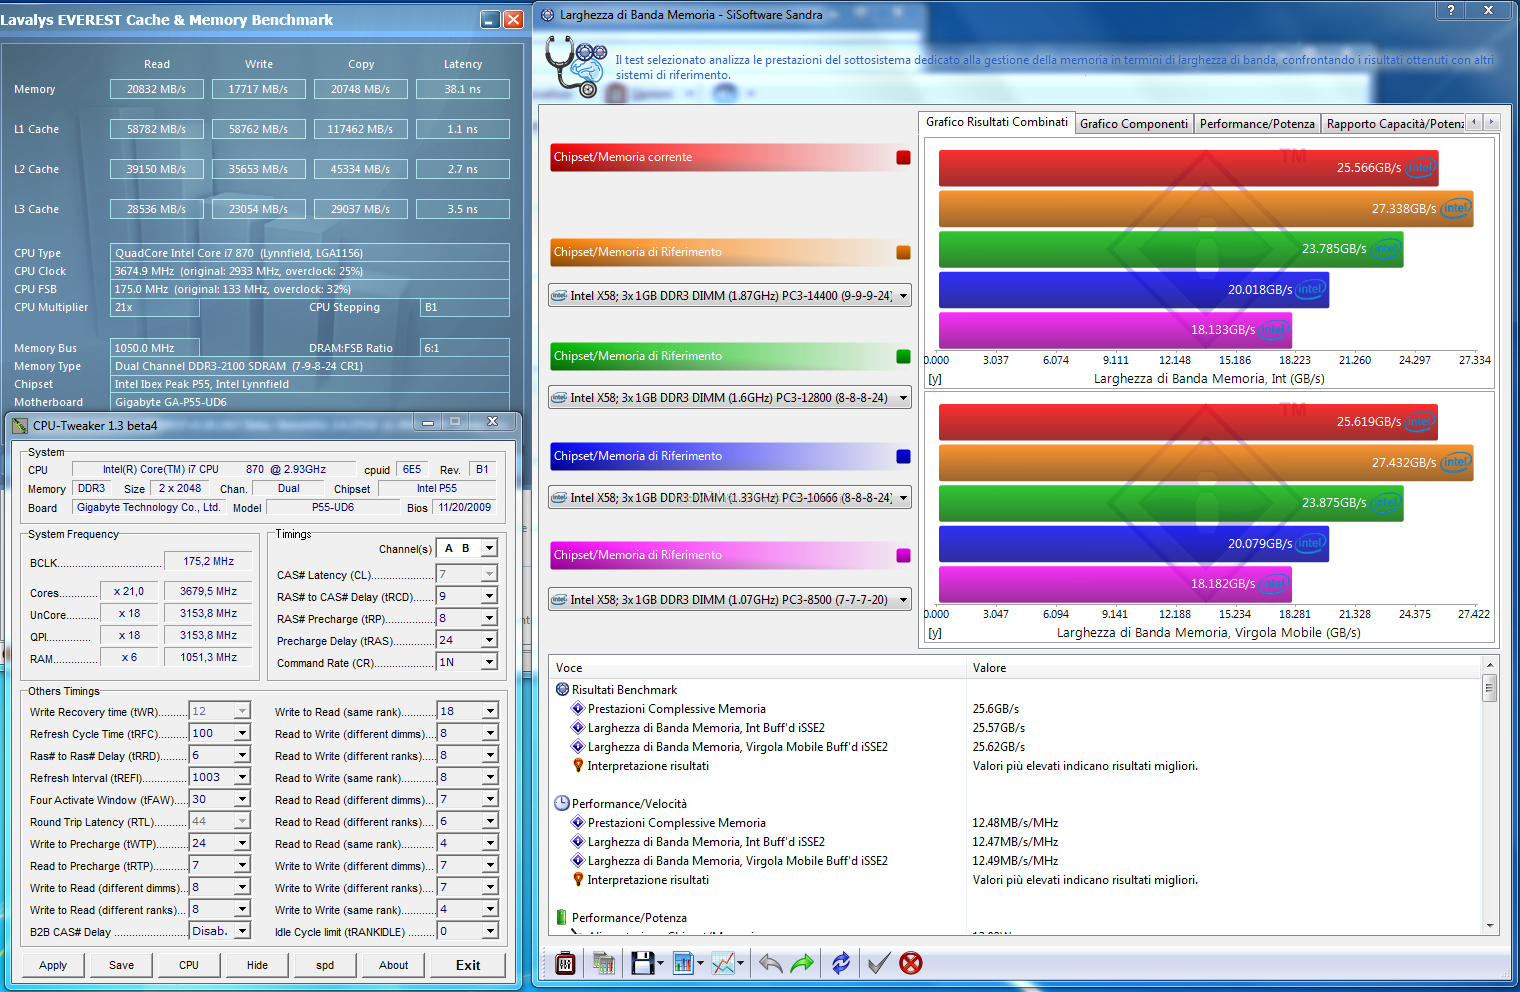The height and width of the screenshot is (992, 1520).
Task: Open the arrow next to the floppy save icon
Action: tap(661, 964)
